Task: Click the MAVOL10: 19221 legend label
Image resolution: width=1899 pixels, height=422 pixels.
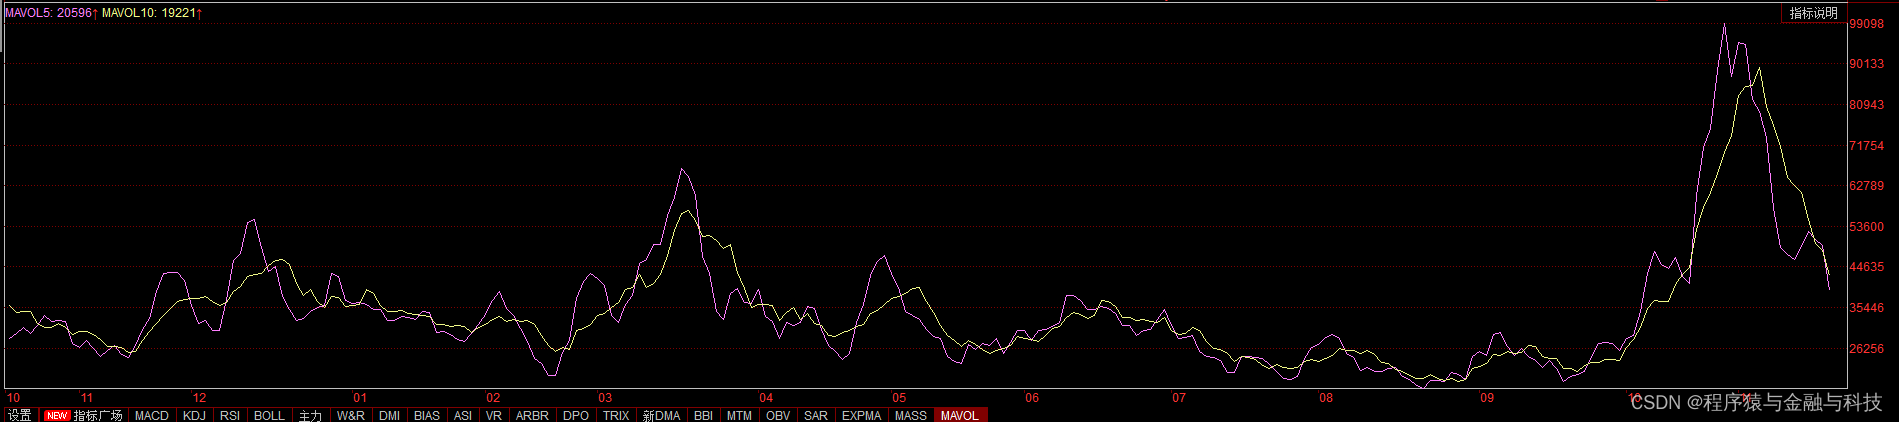Action: (152, 13)
